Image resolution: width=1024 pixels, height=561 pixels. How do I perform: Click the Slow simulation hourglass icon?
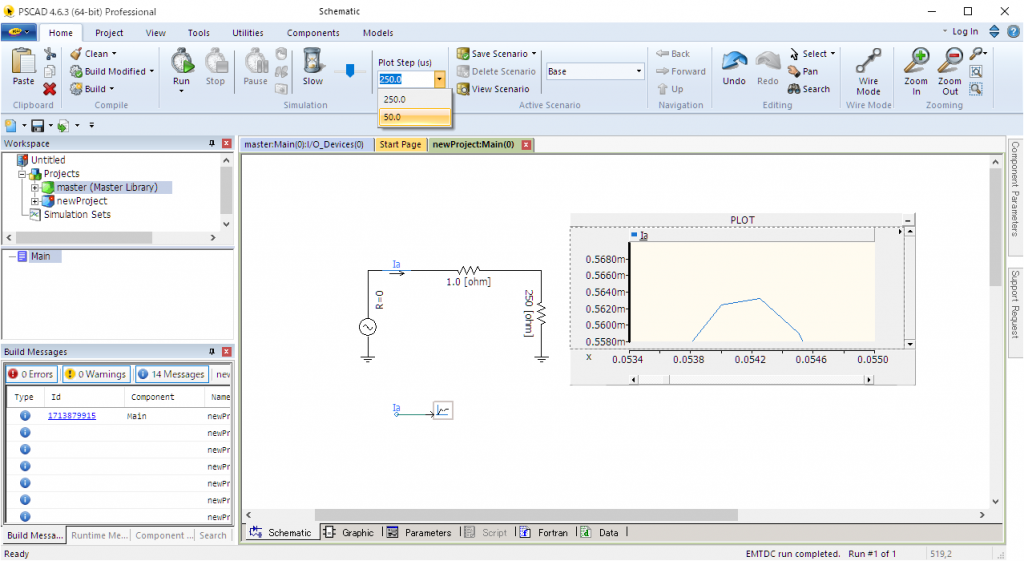coord(312,62)
